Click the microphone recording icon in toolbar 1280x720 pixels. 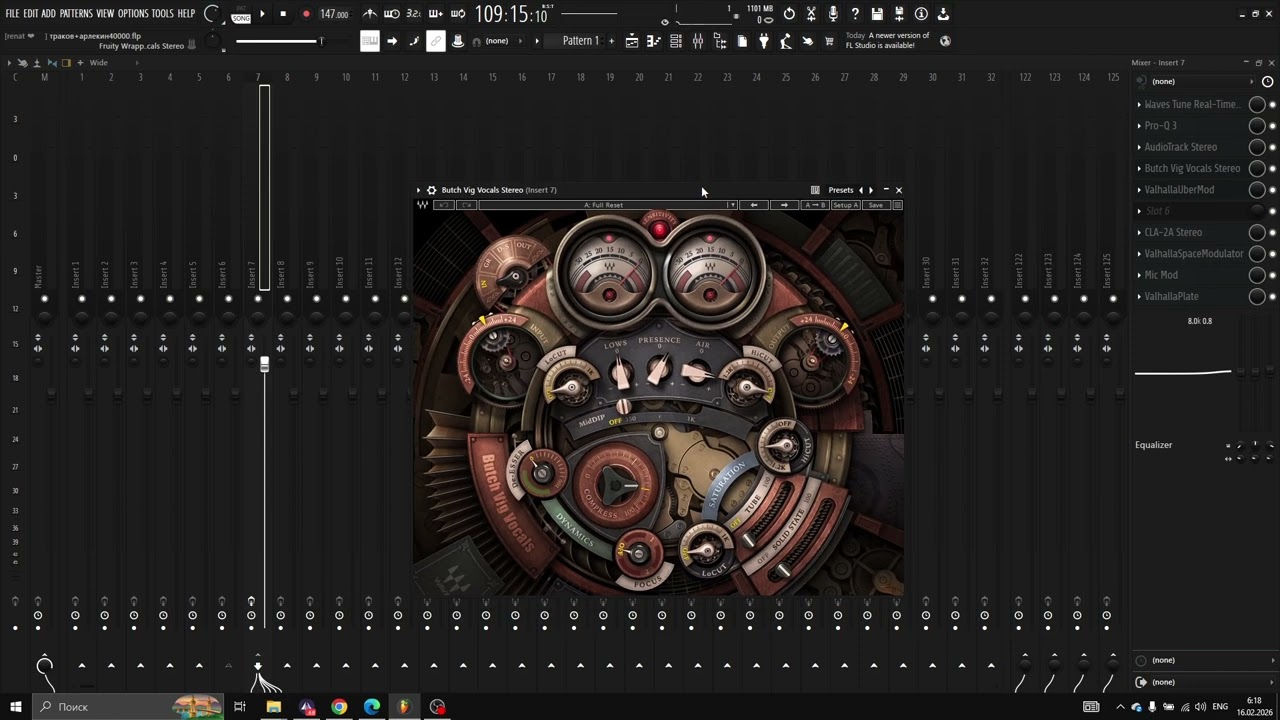(833, 14)
